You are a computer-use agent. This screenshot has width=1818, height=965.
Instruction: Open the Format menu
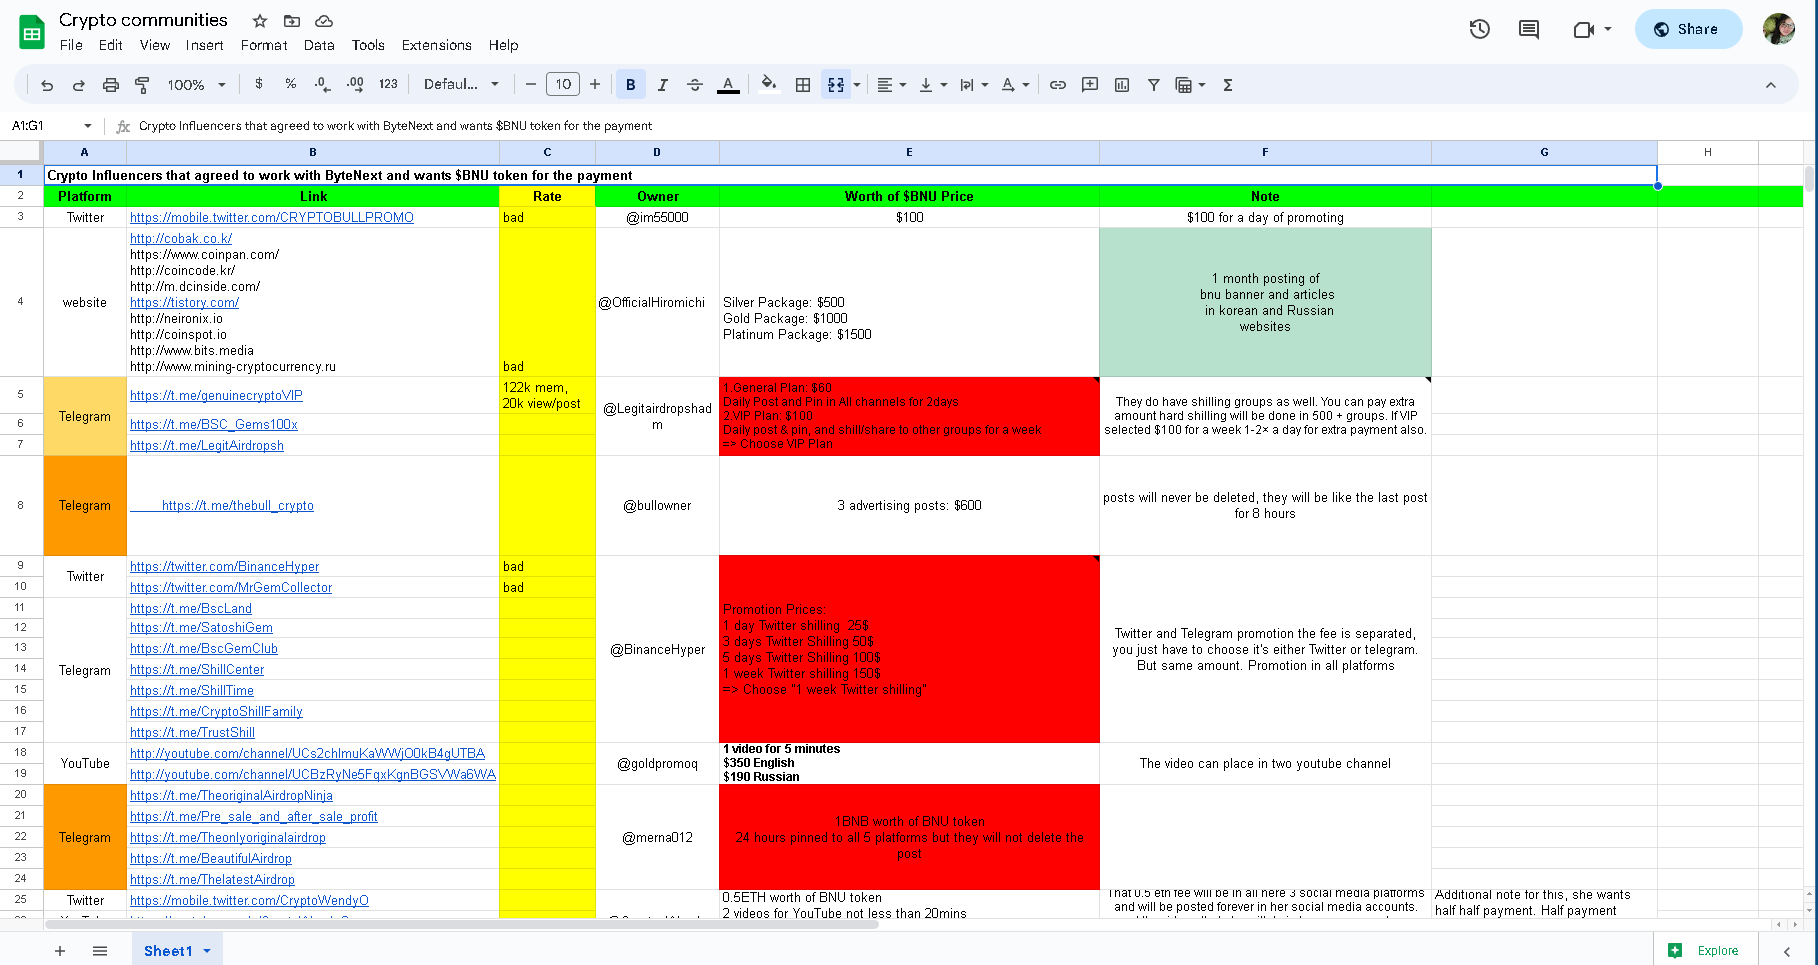(x=264, y=45)
